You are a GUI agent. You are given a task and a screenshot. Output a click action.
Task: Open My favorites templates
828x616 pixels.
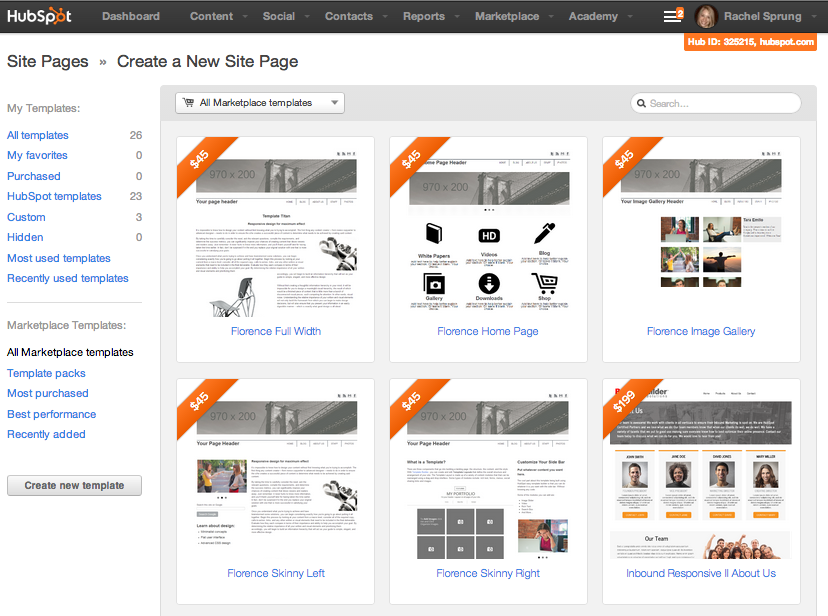tap(37, 155)
